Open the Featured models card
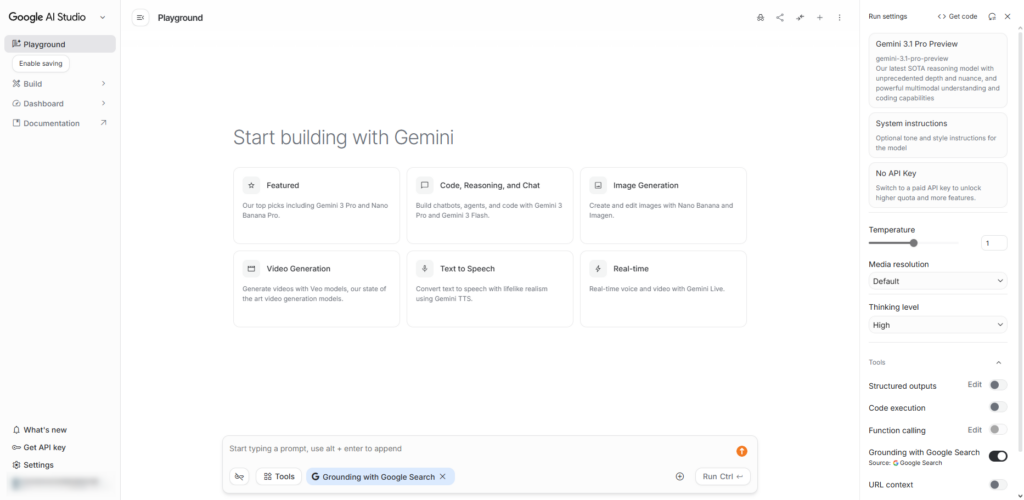The height and width of the screenshot is (500, 1024). point(316,206)
